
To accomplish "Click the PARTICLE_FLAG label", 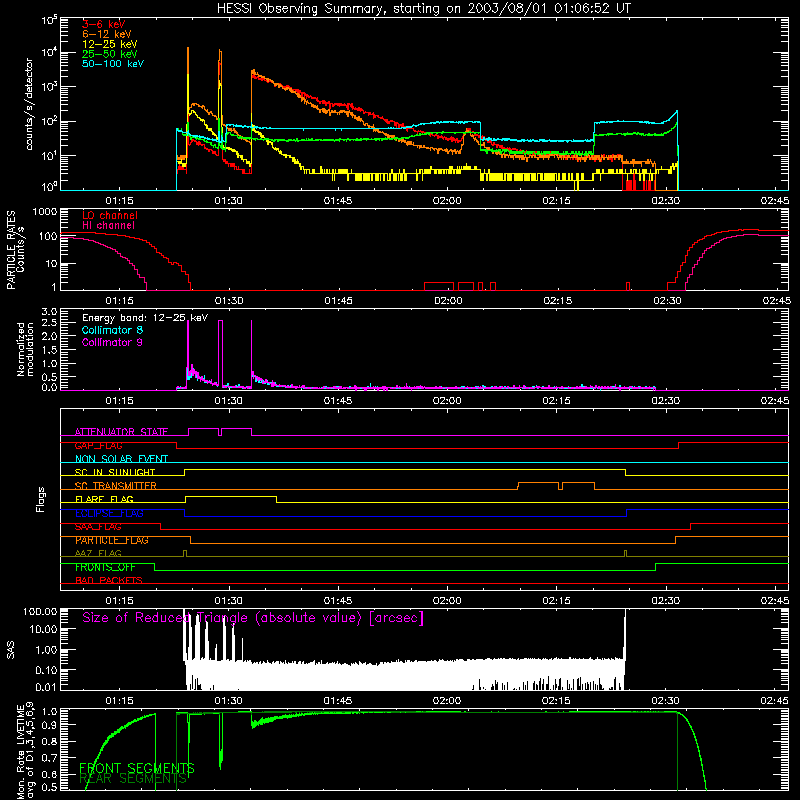I will 112,540.
